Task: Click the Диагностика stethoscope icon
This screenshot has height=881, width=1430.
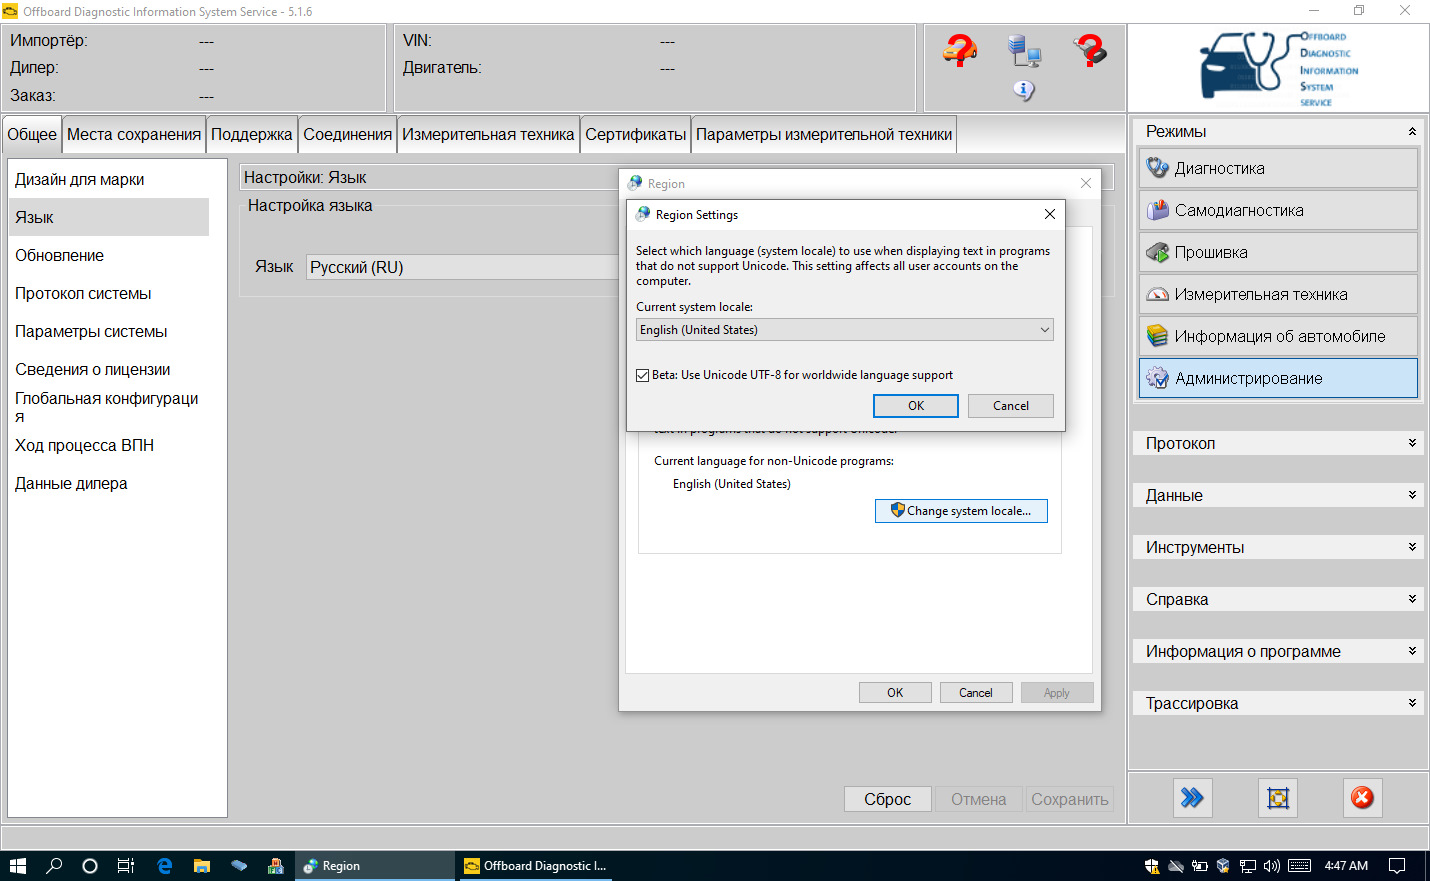Action: pyautogui.click(x=1157, y=168)
